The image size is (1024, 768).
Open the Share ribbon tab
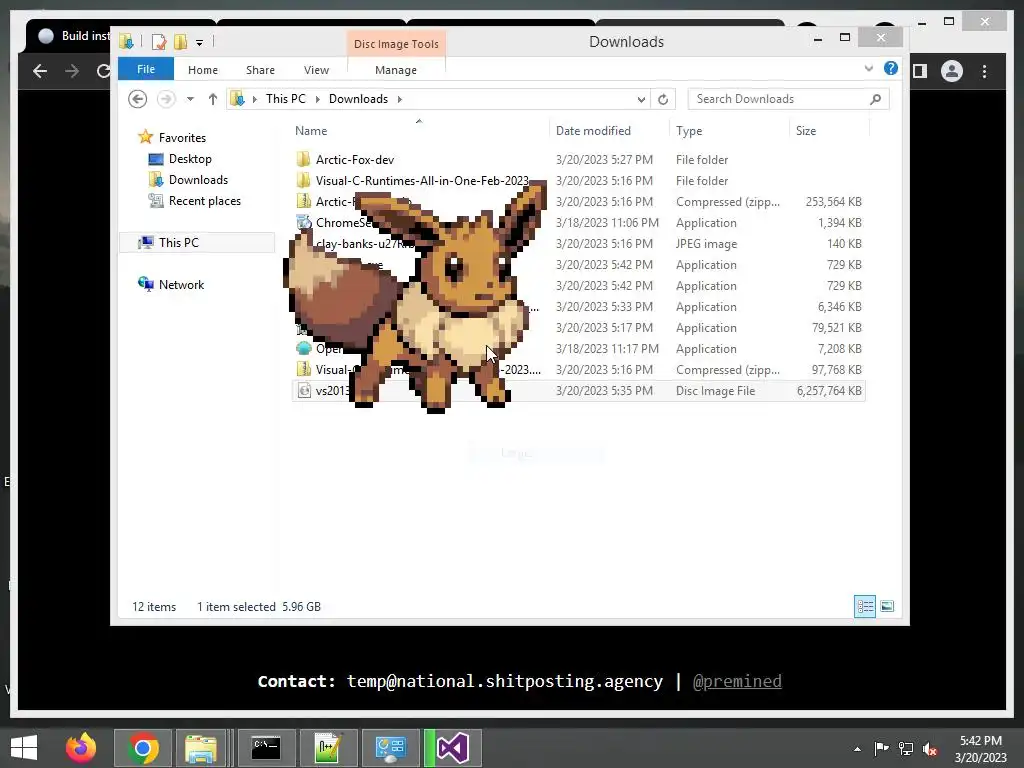click(260, 70)
